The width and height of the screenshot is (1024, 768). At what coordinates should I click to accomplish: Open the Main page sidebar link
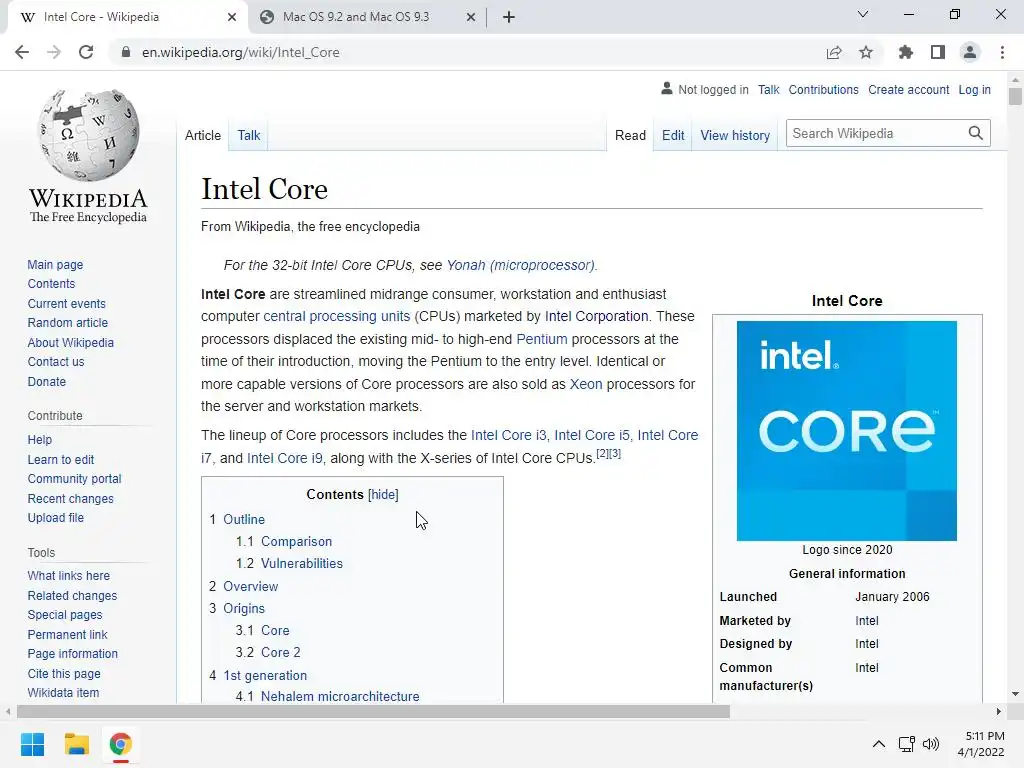click(55, 264)
